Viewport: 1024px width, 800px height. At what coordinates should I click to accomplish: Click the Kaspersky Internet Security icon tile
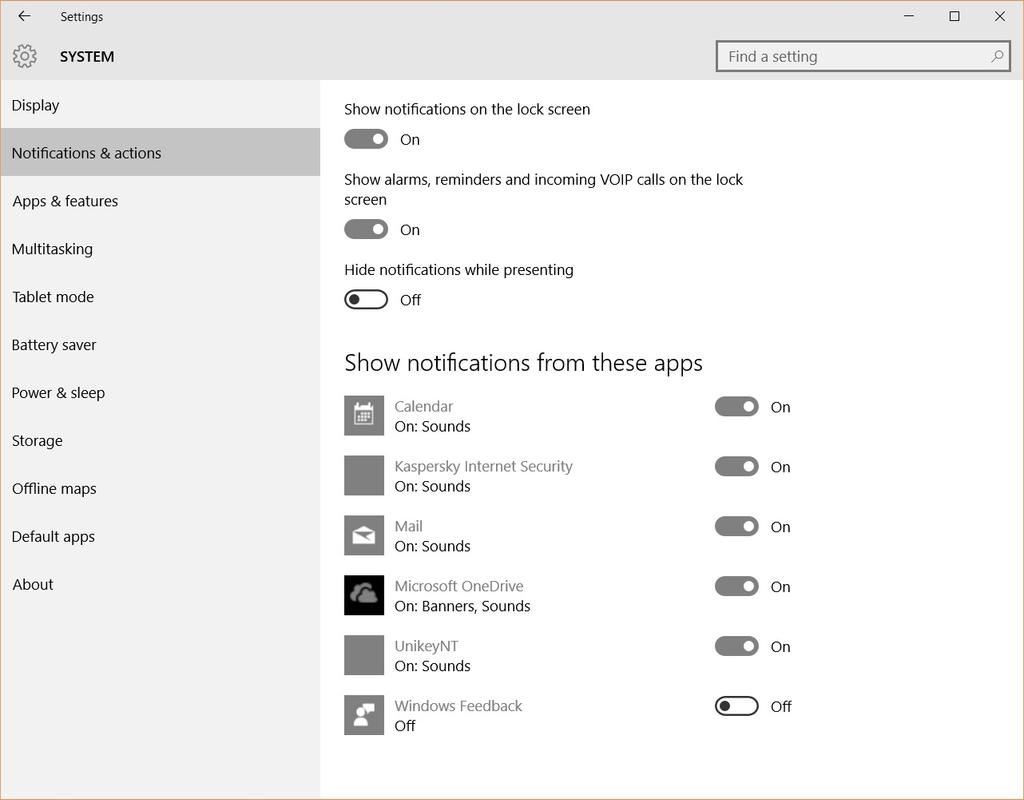pos(364,475)
